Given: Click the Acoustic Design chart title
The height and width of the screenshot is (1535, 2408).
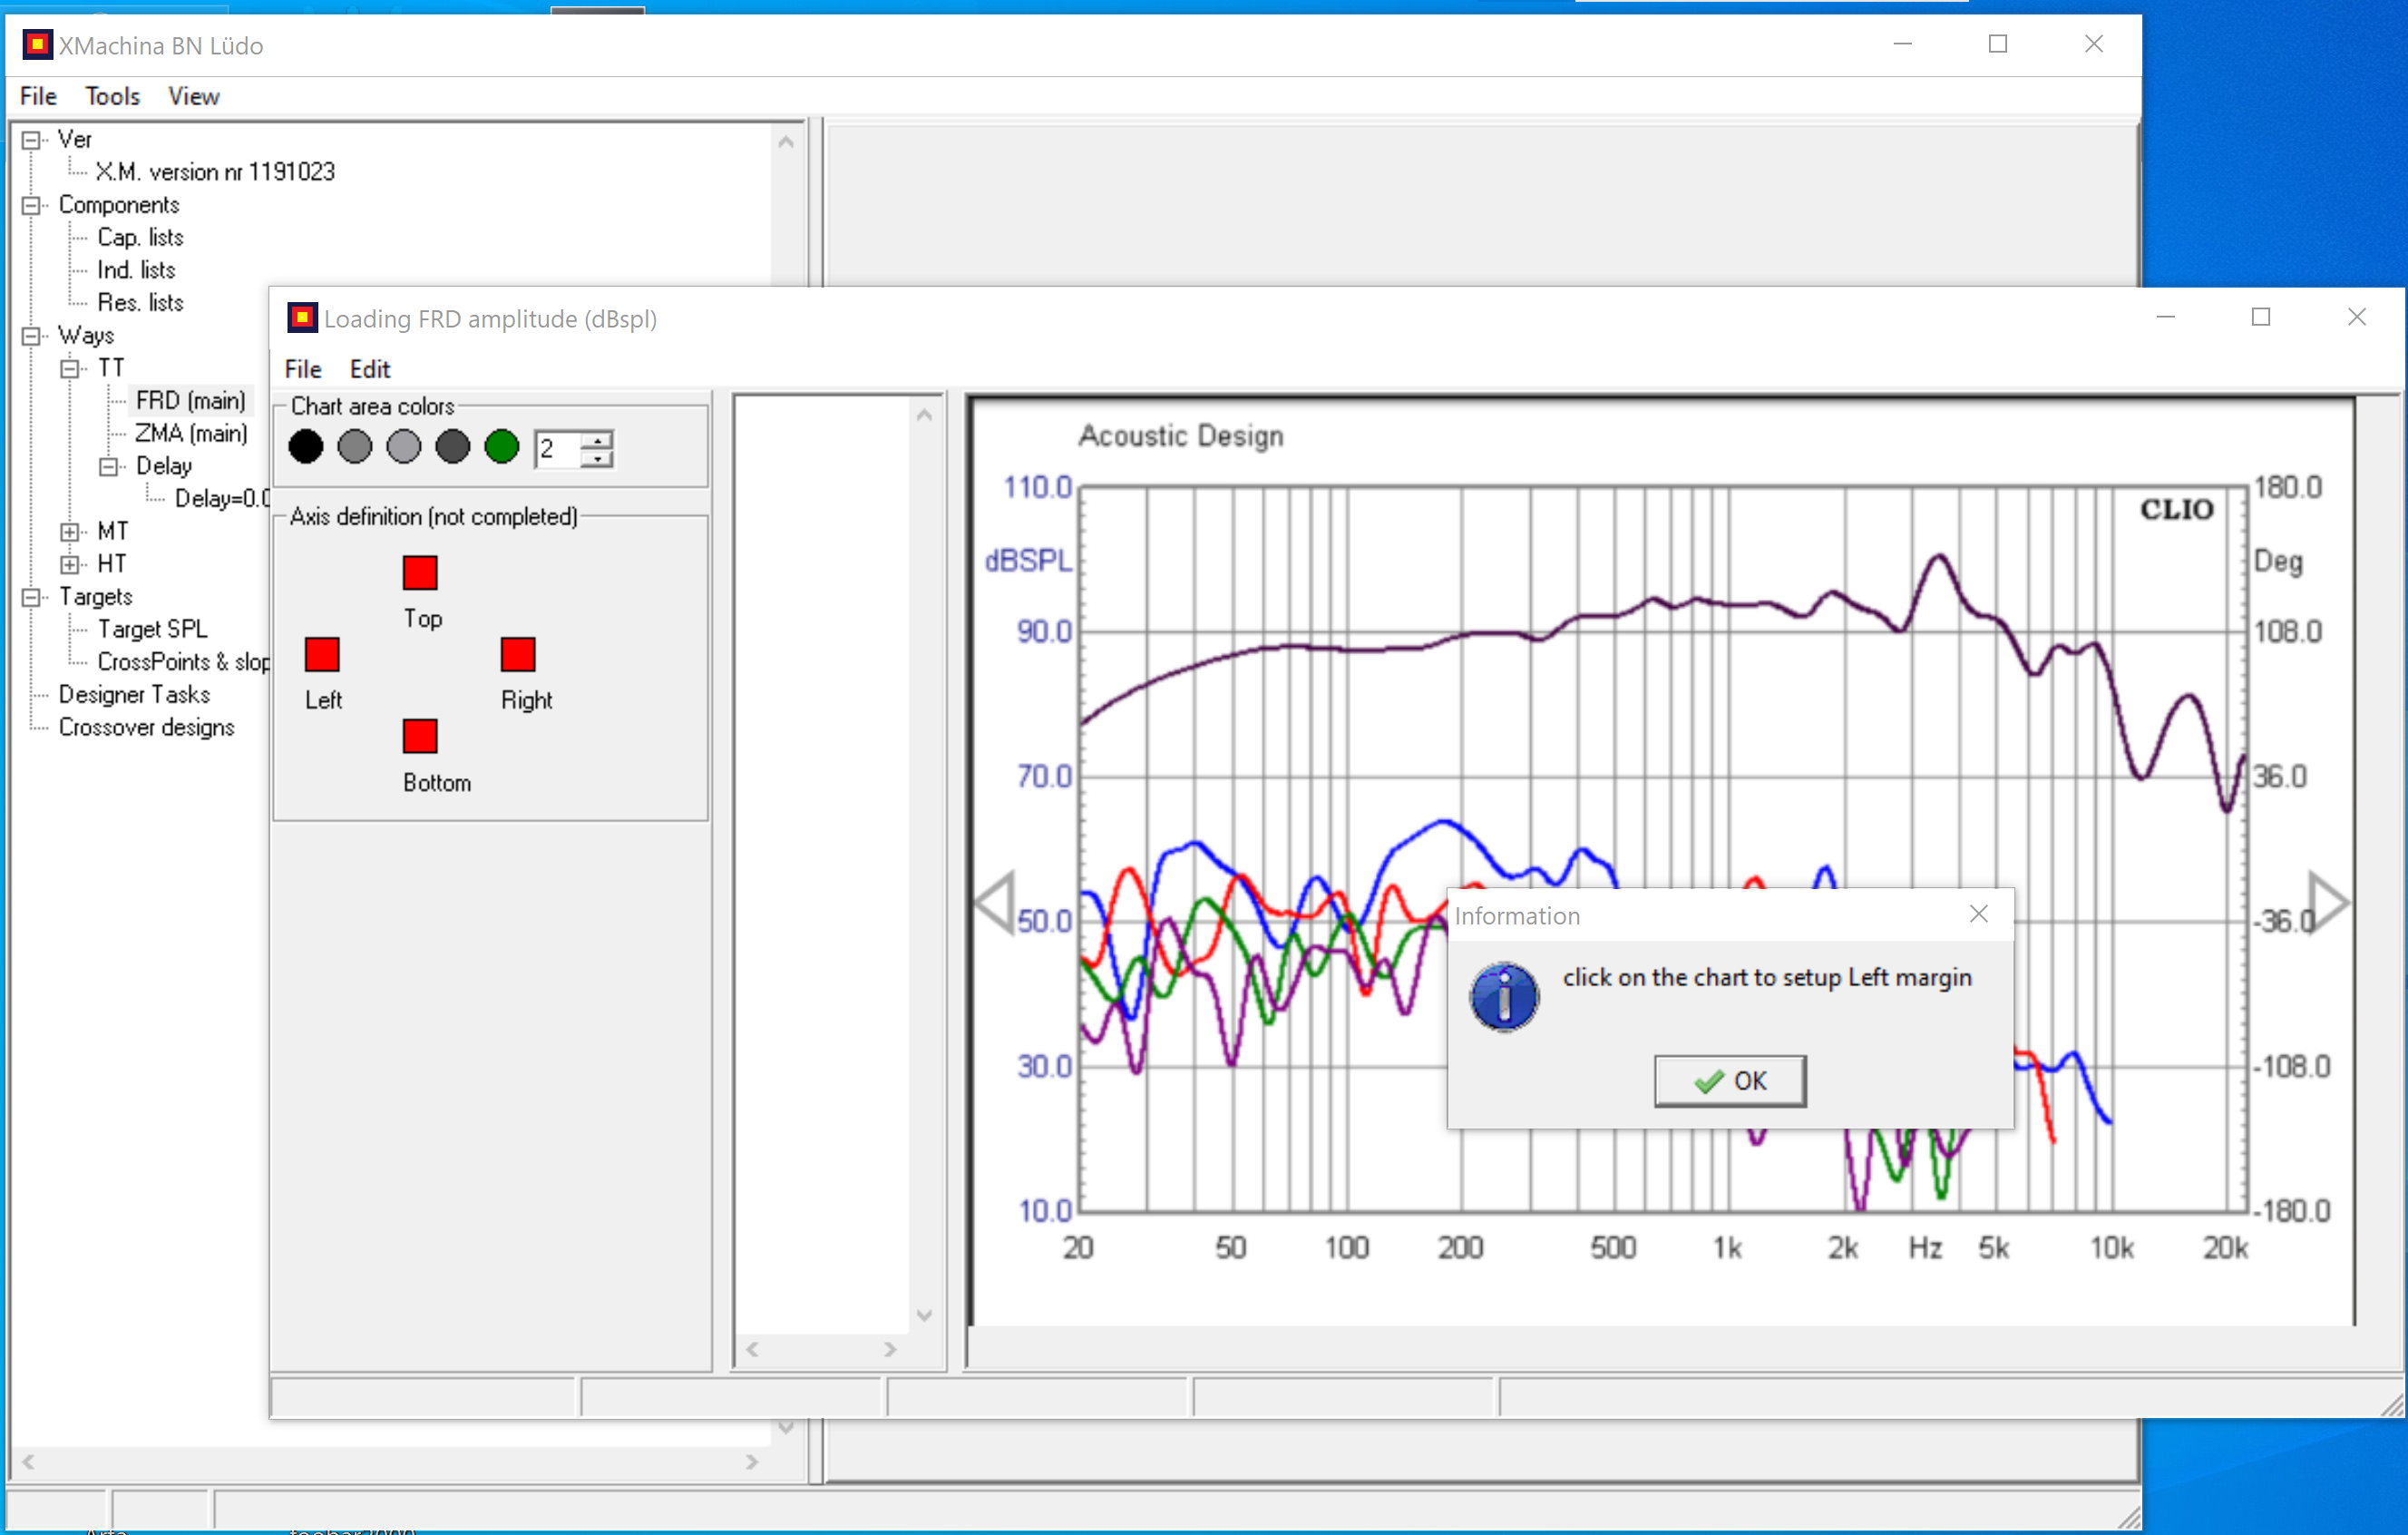Looking at the screenshot, I should click(1180, 436).
